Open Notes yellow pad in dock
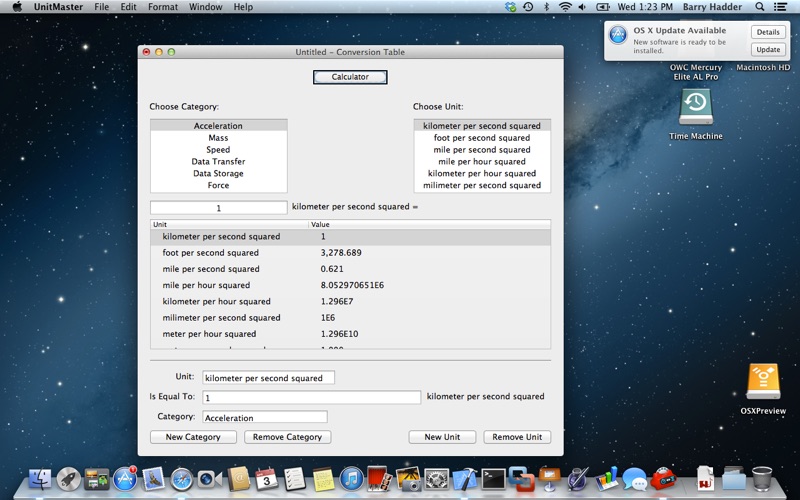The image size is (800, 500). click(323, 479)
